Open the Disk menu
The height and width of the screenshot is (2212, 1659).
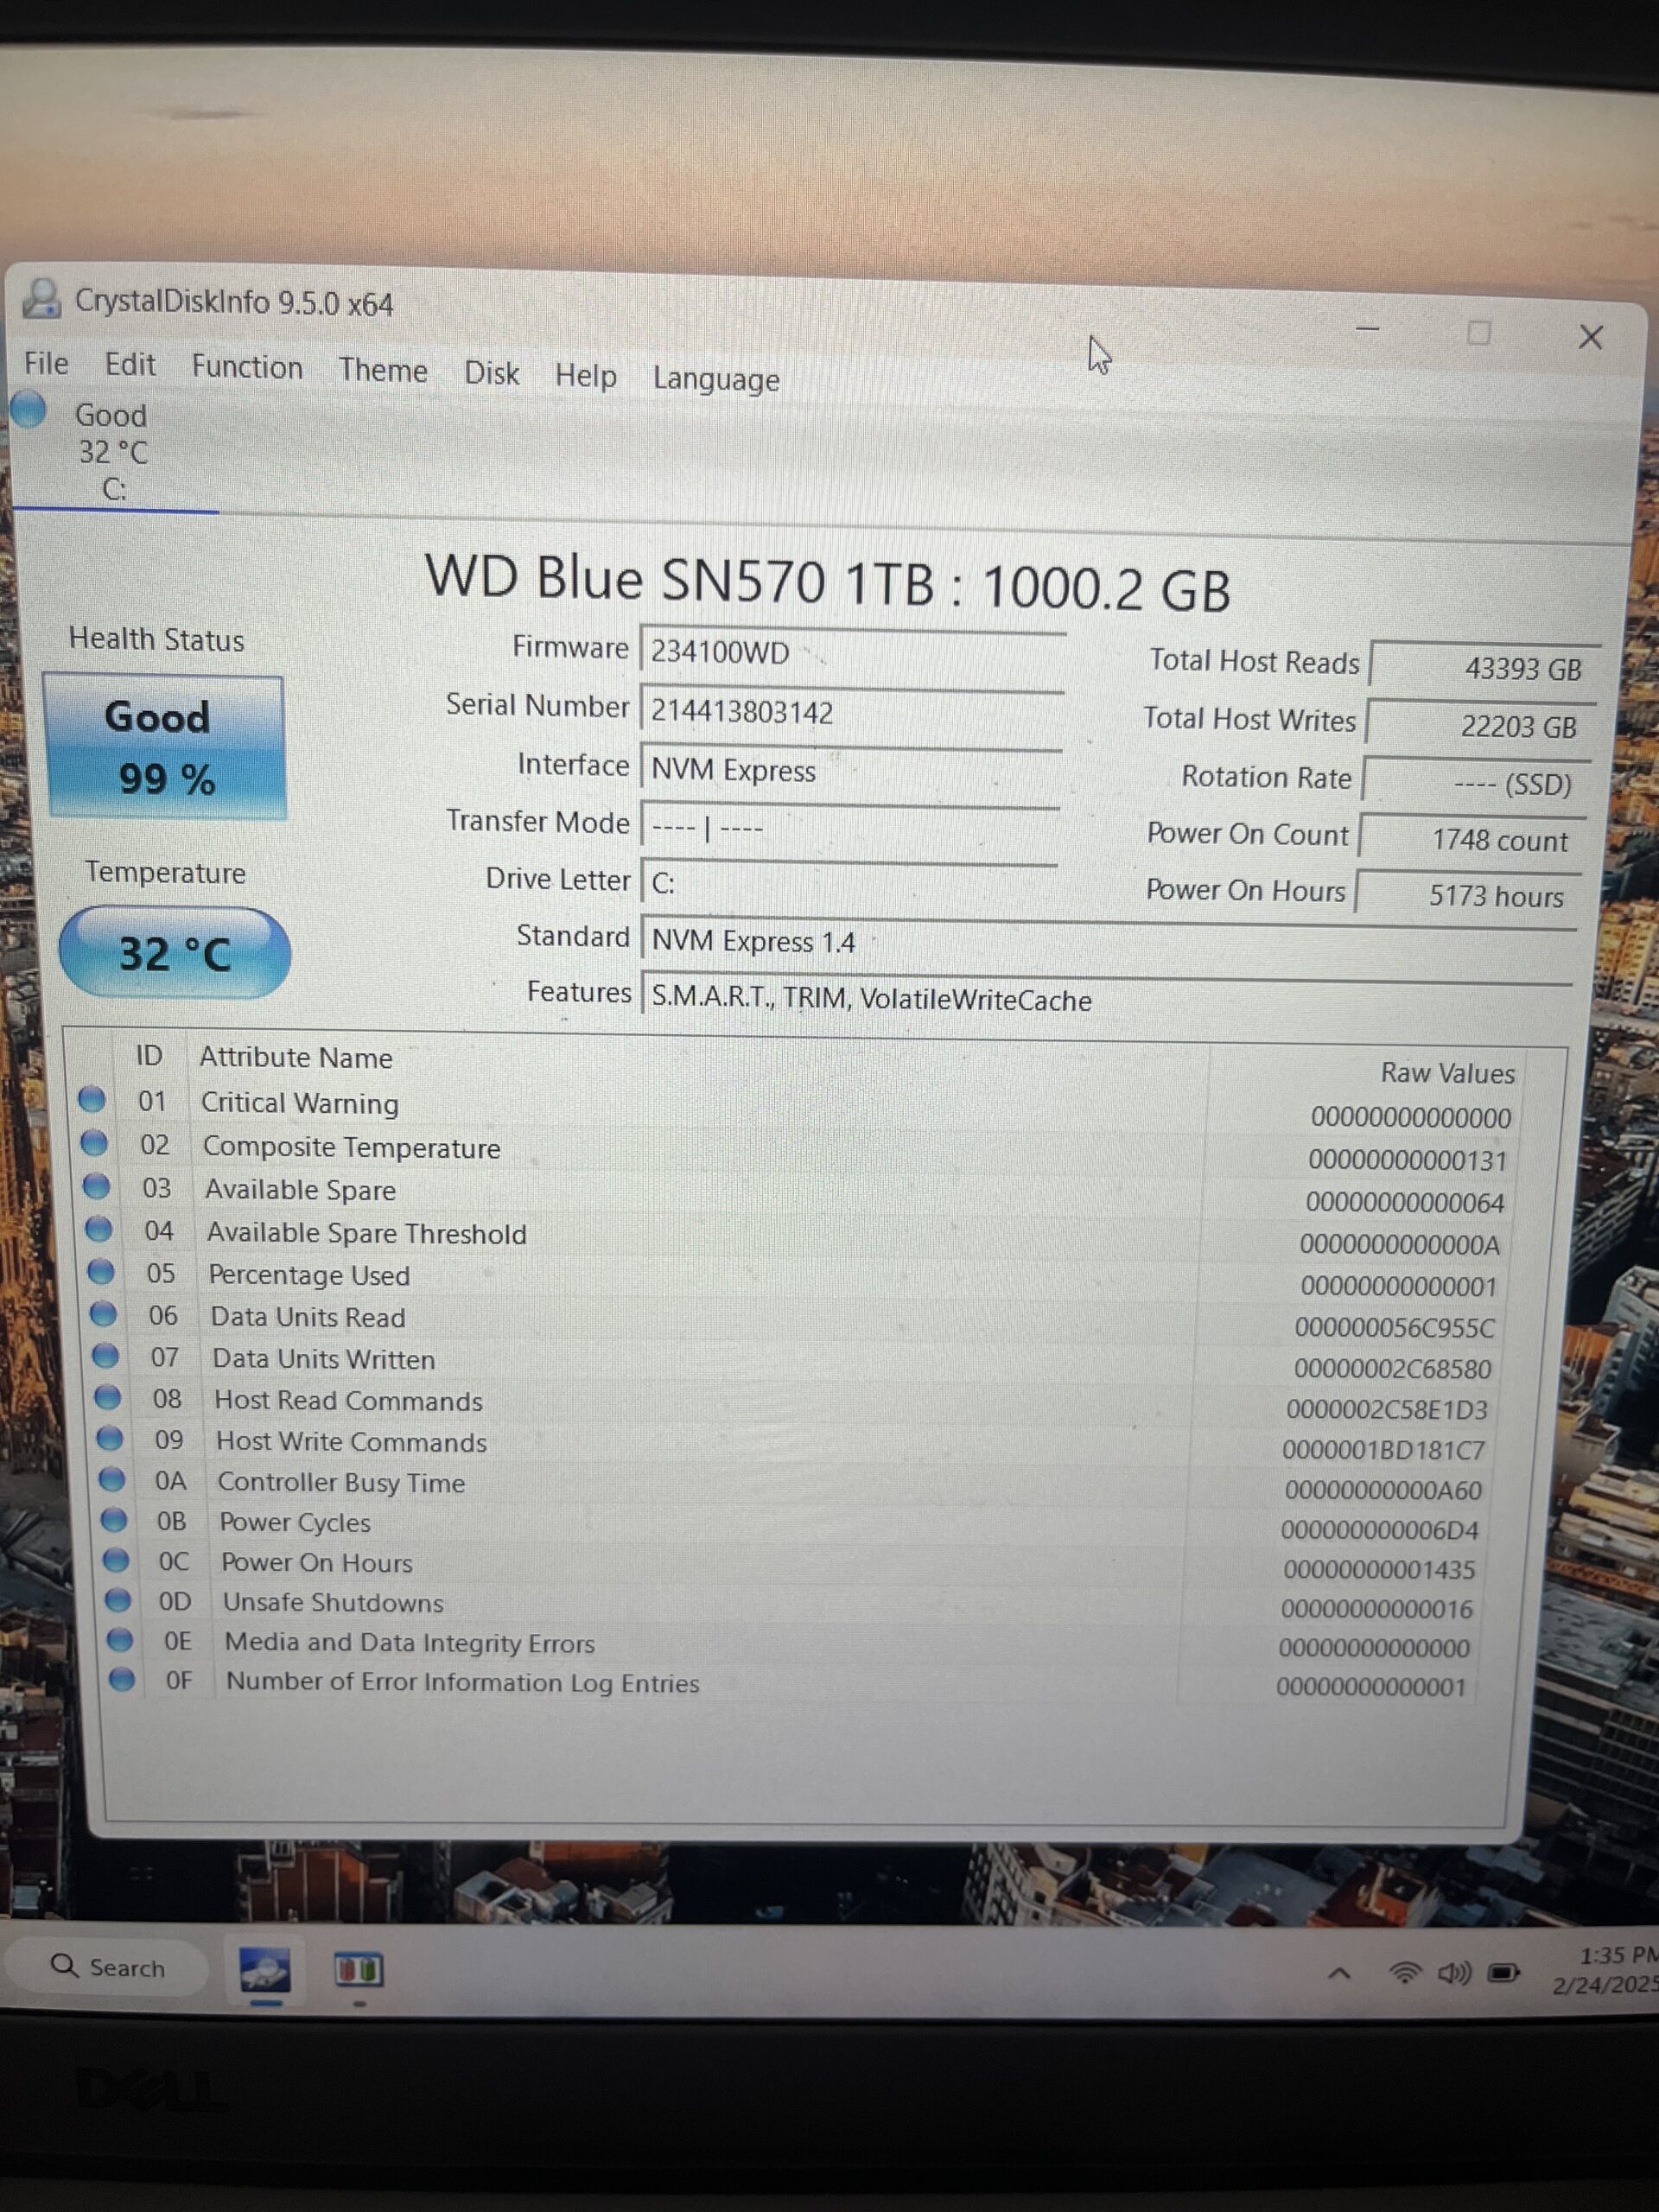coord(492,373)
